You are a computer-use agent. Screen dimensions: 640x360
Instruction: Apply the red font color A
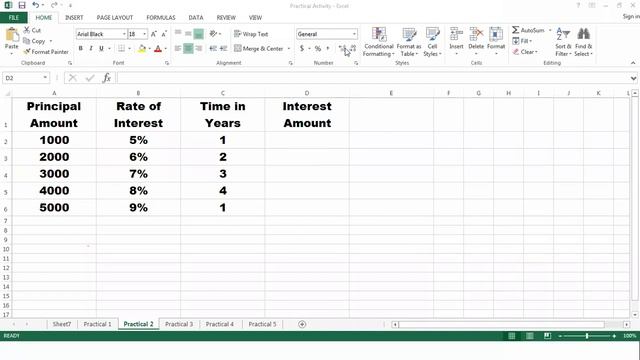[x=158, y=49]
